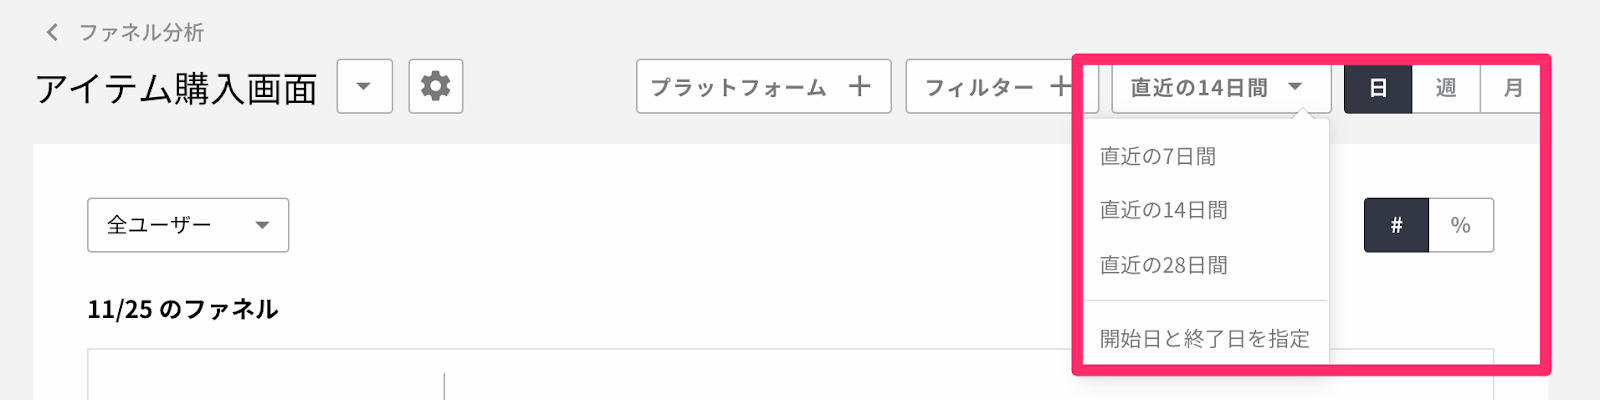This screenshot has height=400, width=1600.
Task: Collapse the 直近の14日間 date range dropdown
Action: (x=1221, y=87)
